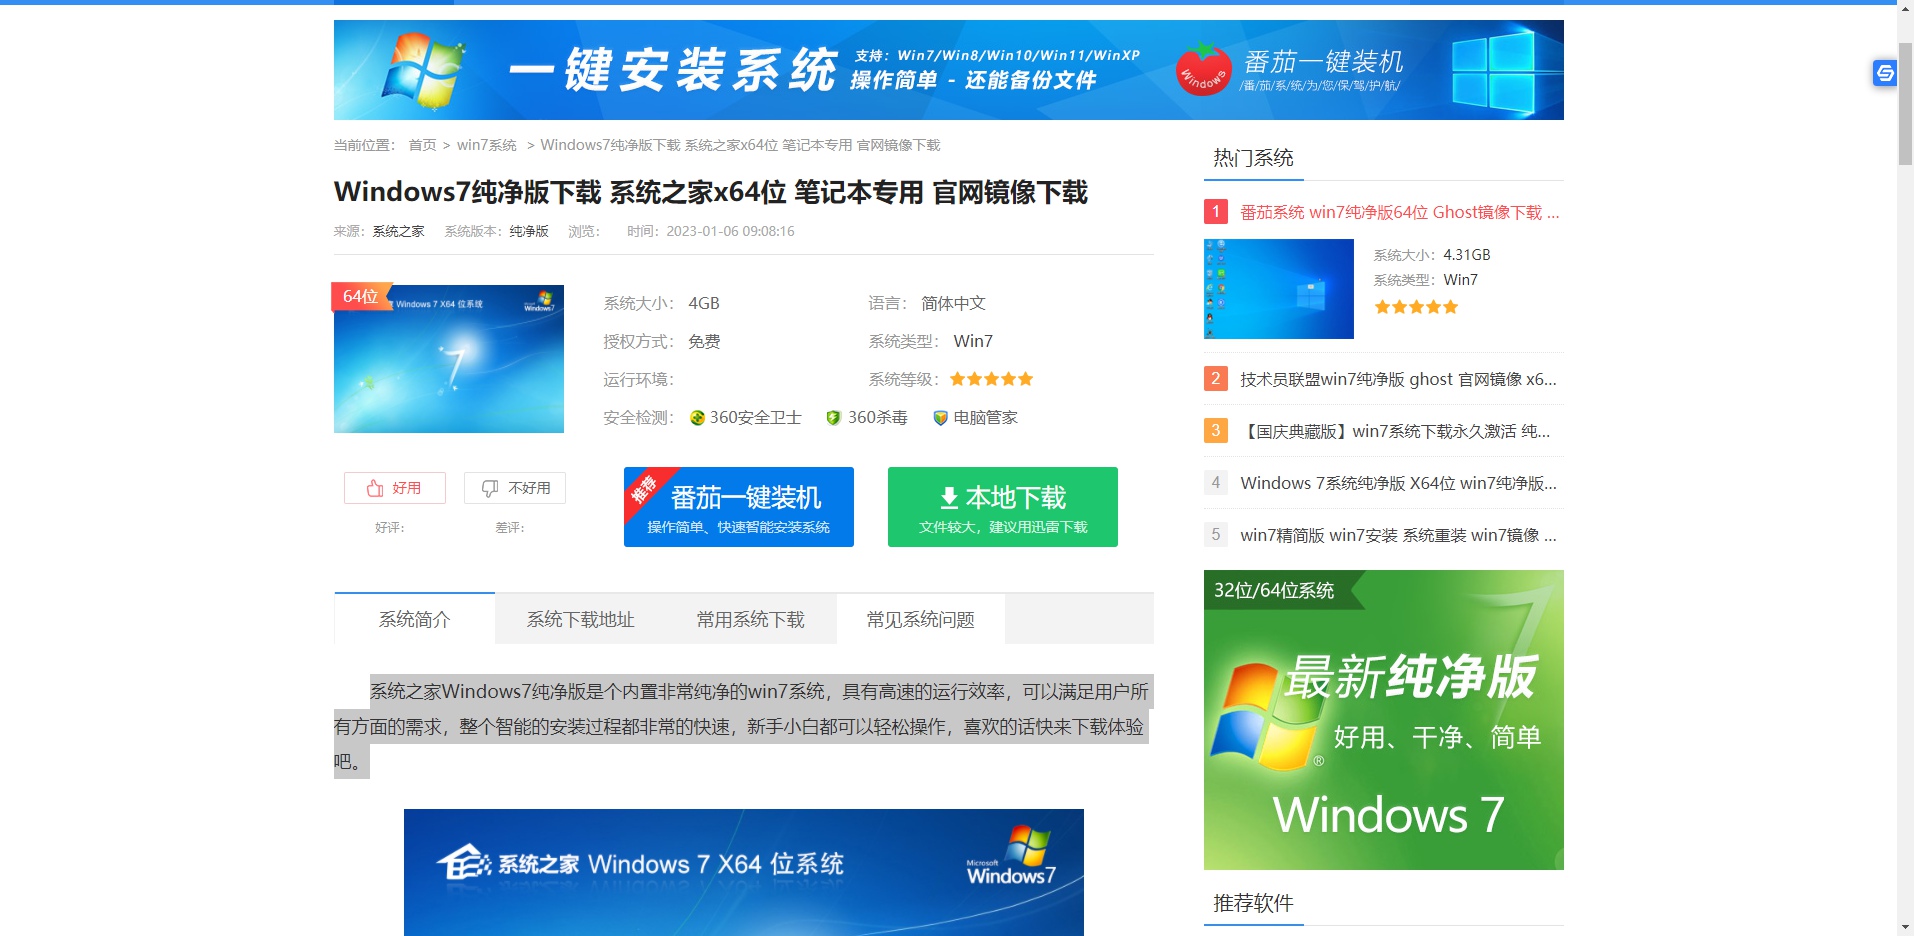Vote 好用 for this system
The width and height of the screenshot is (1914, 936).
click(x=395, y=488)
